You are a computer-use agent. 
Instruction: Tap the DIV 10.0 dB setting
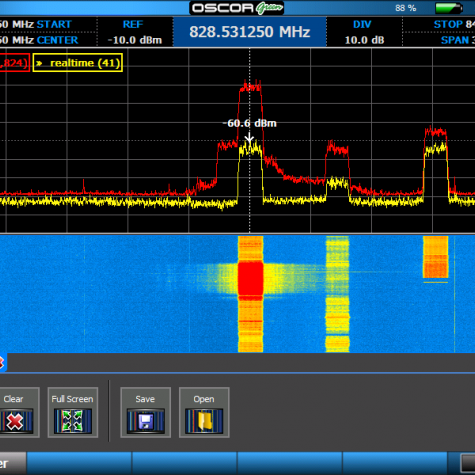[x=364, y=32]
